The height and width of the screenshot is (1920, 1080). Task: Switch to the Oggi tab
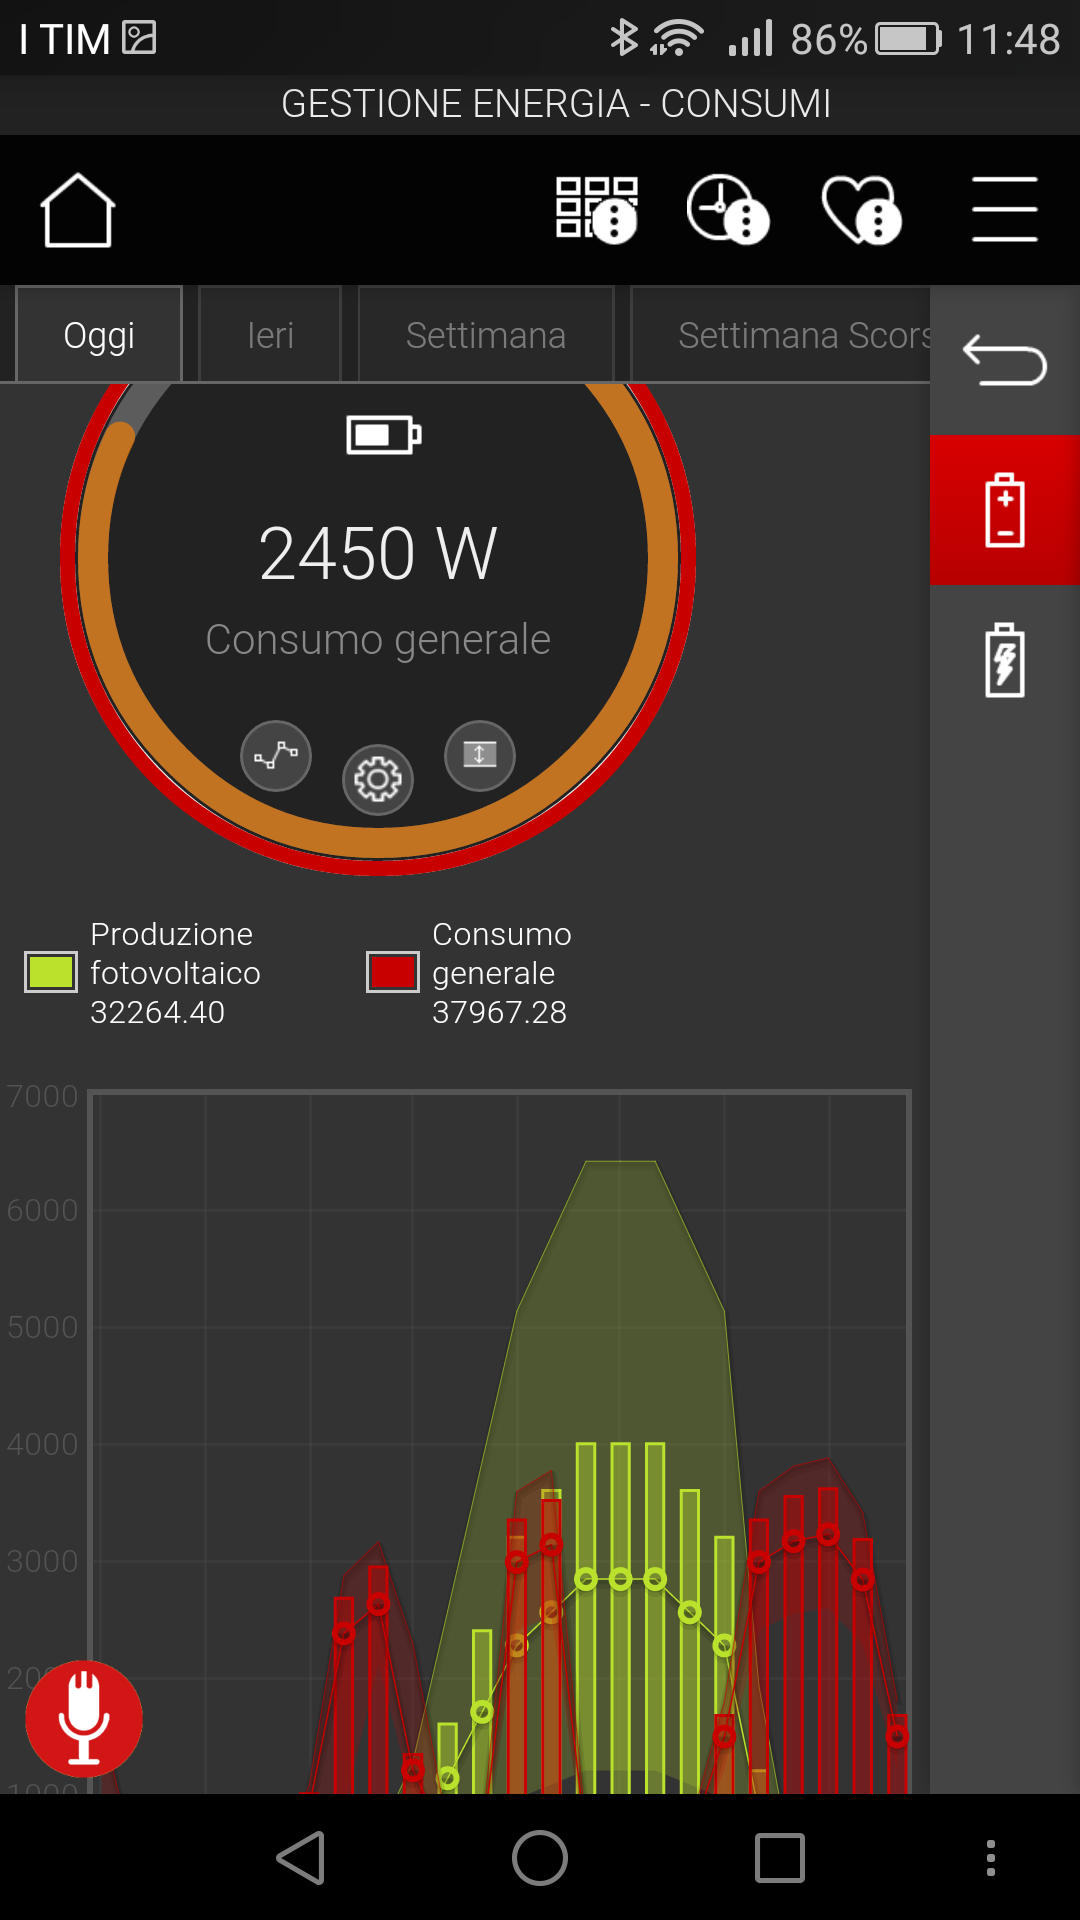point(99,335)
